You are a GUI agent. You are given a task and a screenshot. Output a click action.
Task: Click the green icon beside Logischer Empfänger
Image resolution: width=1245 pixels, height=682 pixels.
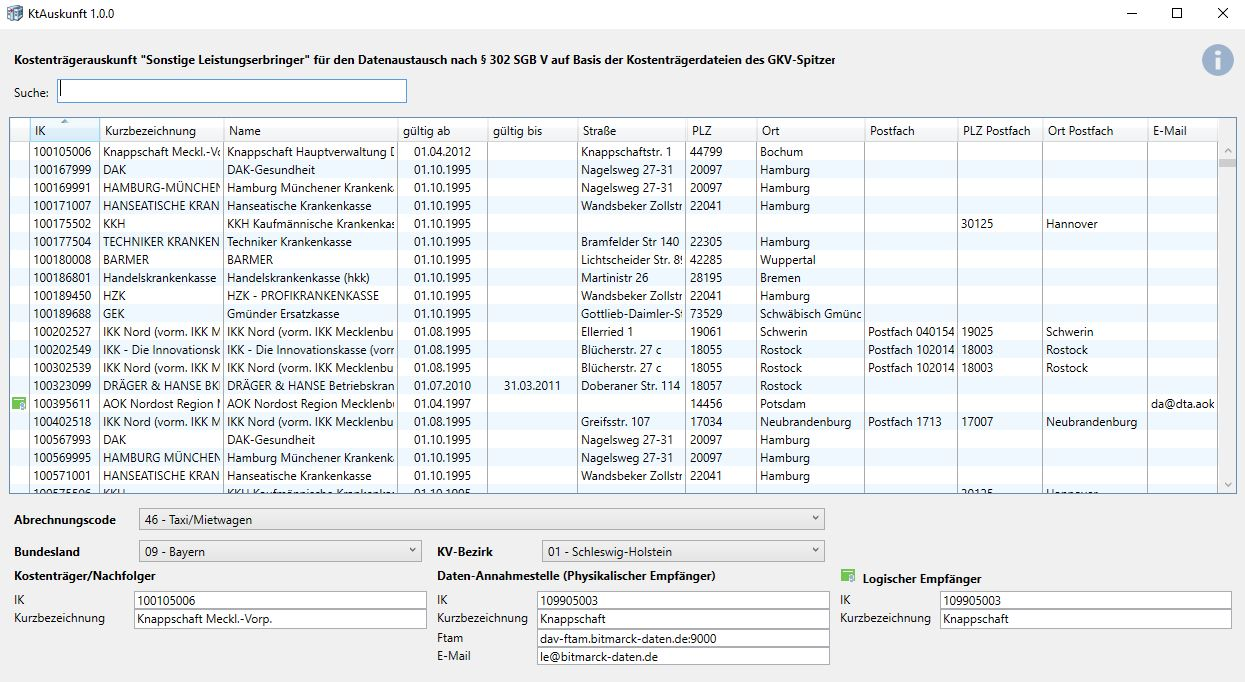coord(848,576)
